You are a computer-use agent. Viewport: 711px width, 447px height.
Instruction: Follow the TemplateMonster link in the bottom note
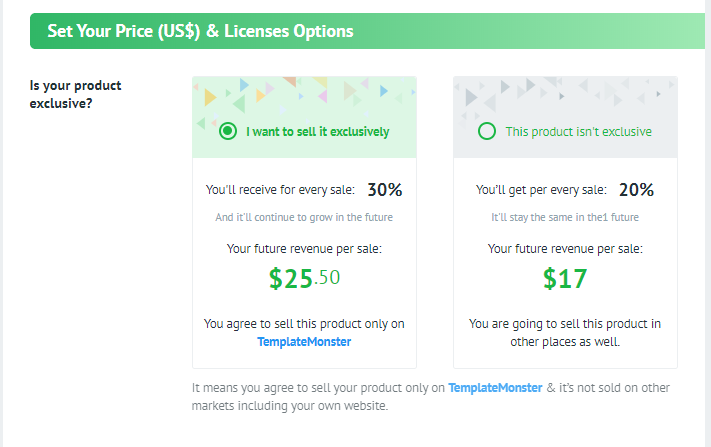495,387
